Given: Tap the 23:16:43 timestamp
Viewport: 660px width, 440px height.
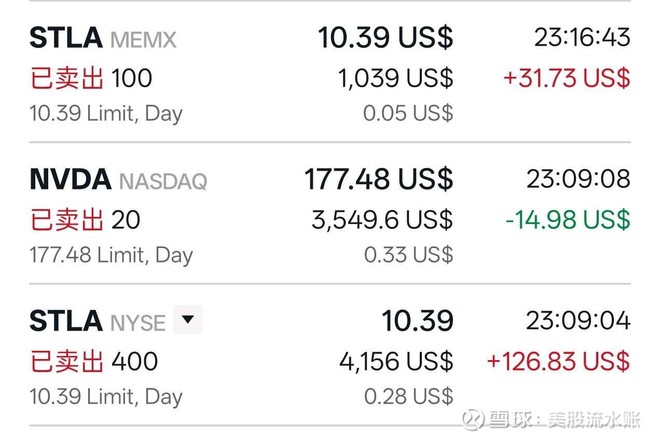Looking at the screenshot, I should (x=581, y=38).
